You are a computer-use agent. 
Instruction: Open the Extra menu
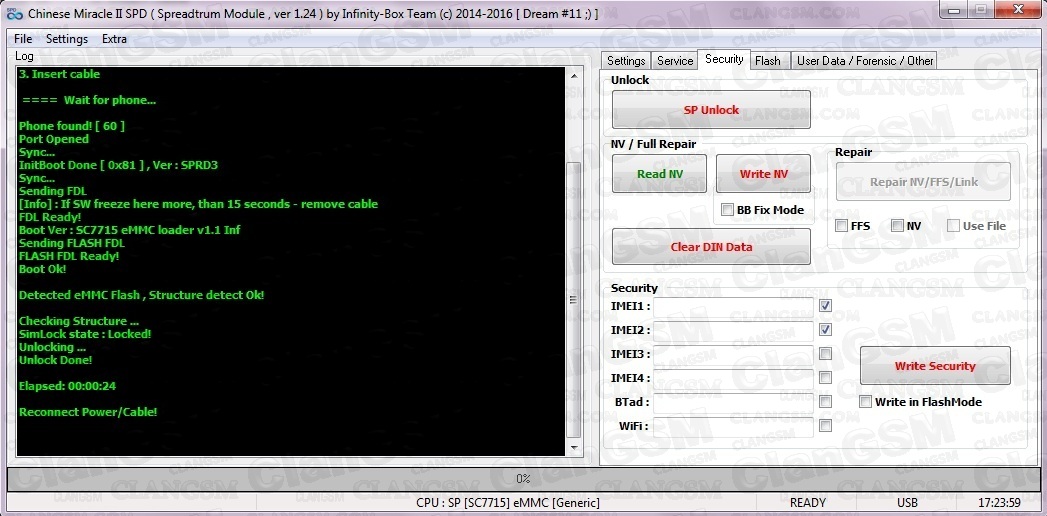(114, 39)
